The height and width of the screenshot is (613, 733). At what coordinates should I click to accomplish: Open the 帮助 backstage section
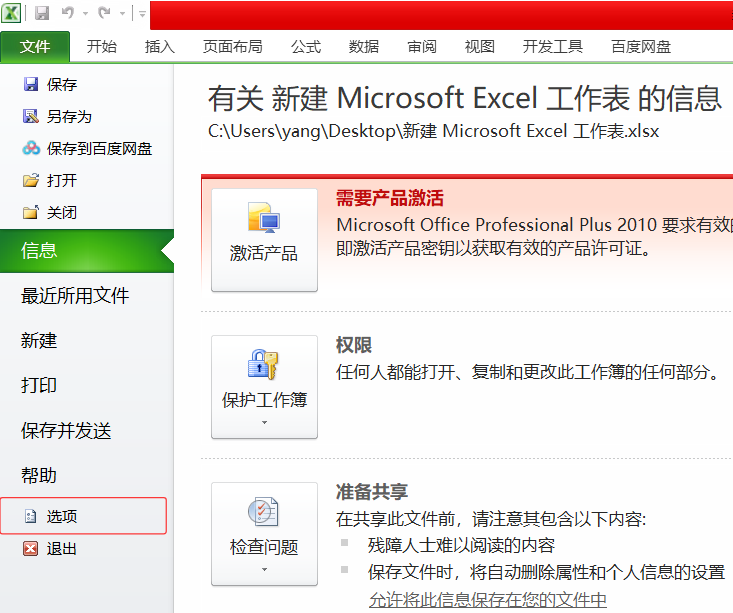click(x=39, y=476)
